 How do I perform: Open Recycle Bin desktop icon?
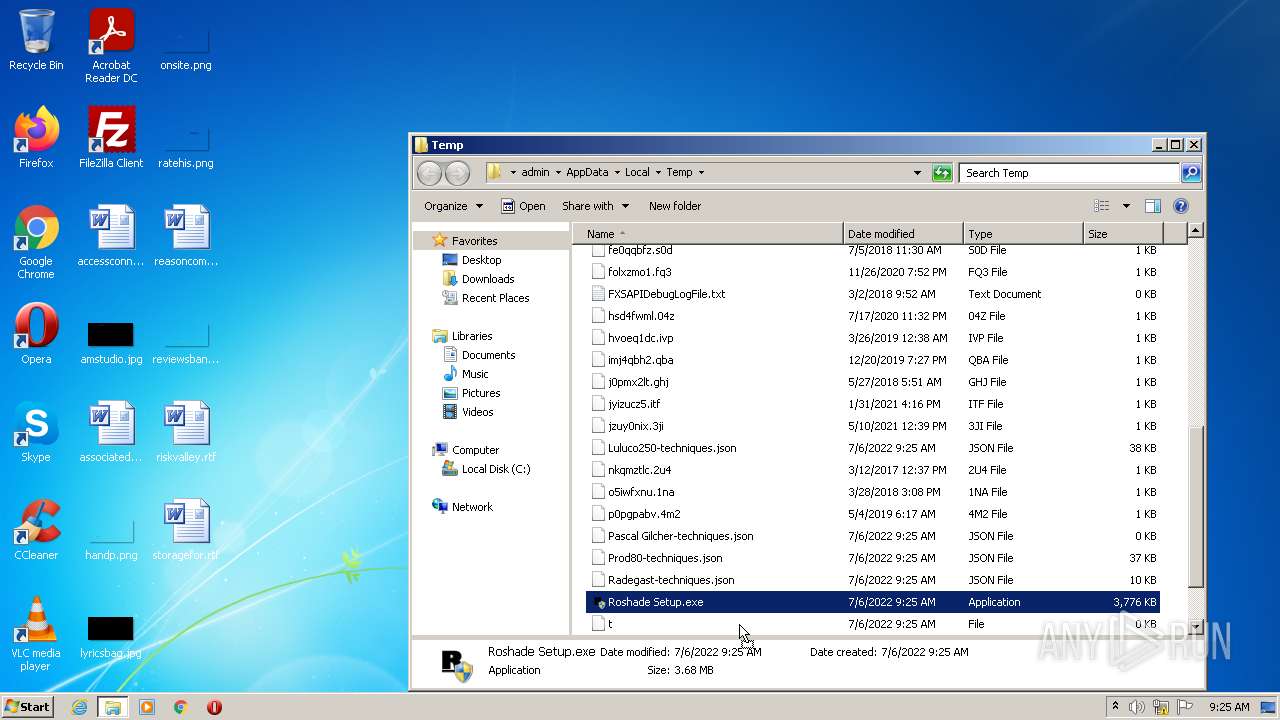[x=36, y=40]
